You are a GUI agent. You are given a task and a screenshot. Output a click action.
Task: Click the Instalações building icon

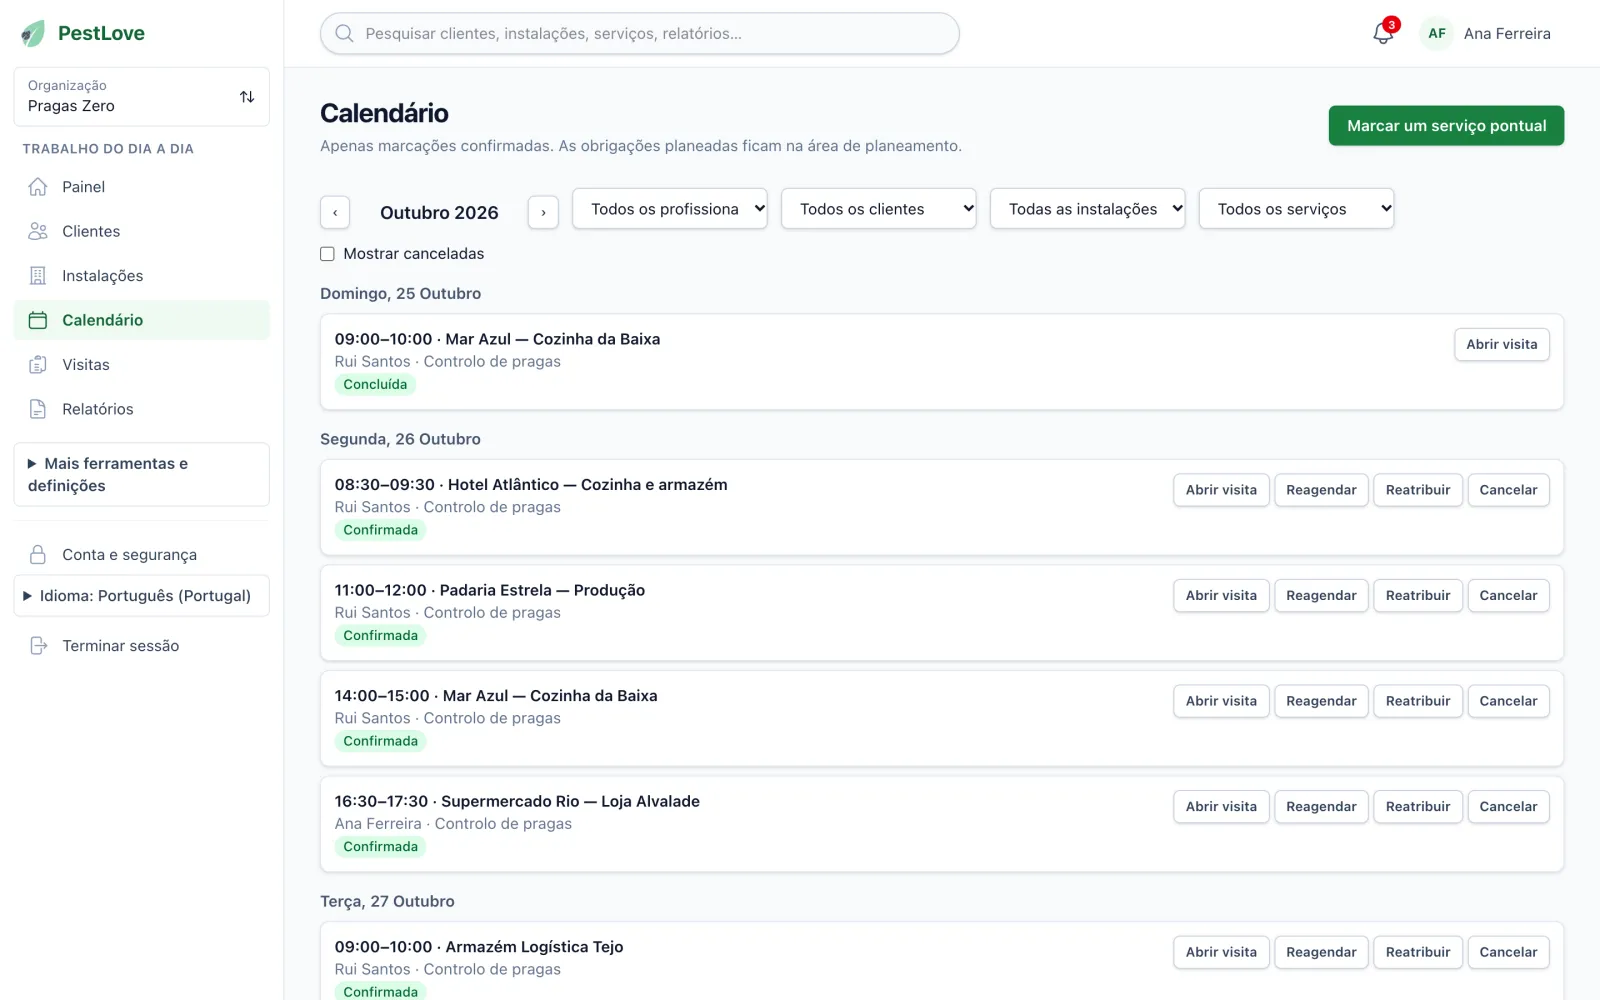pyautogui.click(x=38, y=276)
